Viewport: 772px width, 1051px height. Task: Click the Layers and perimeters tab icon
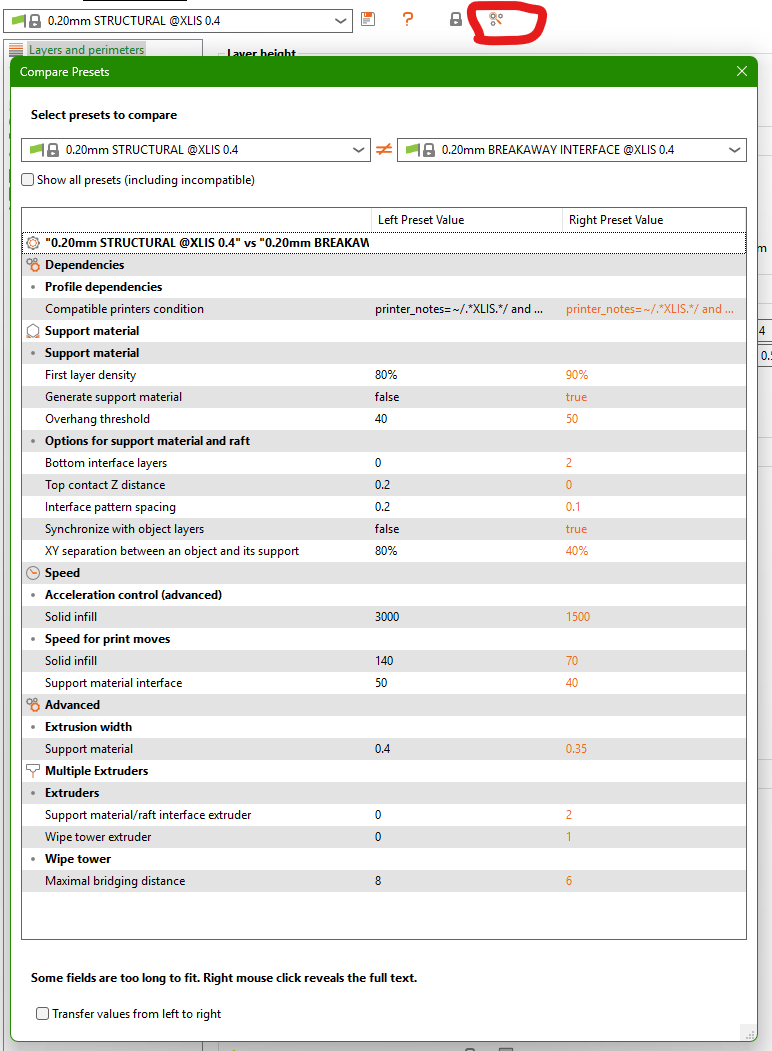pos(16,50)
